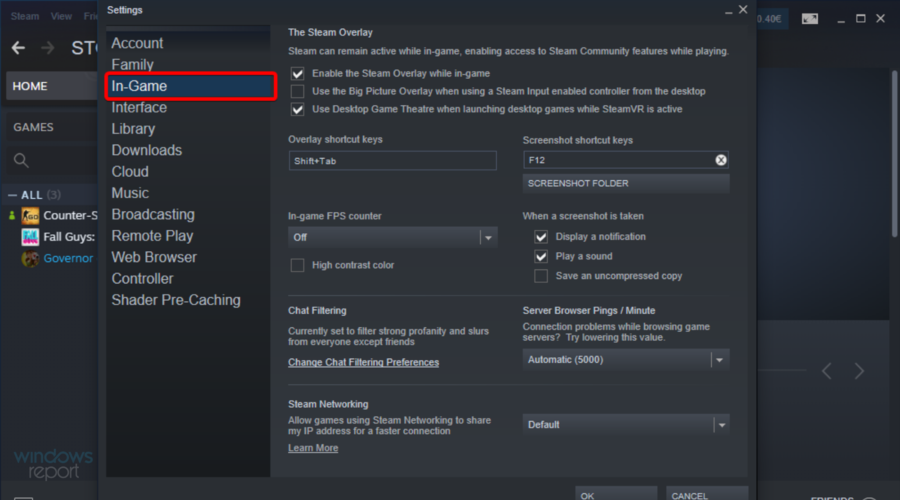Check the High contrast color option
Screen dimensions: 900x500
coord(297,265)
